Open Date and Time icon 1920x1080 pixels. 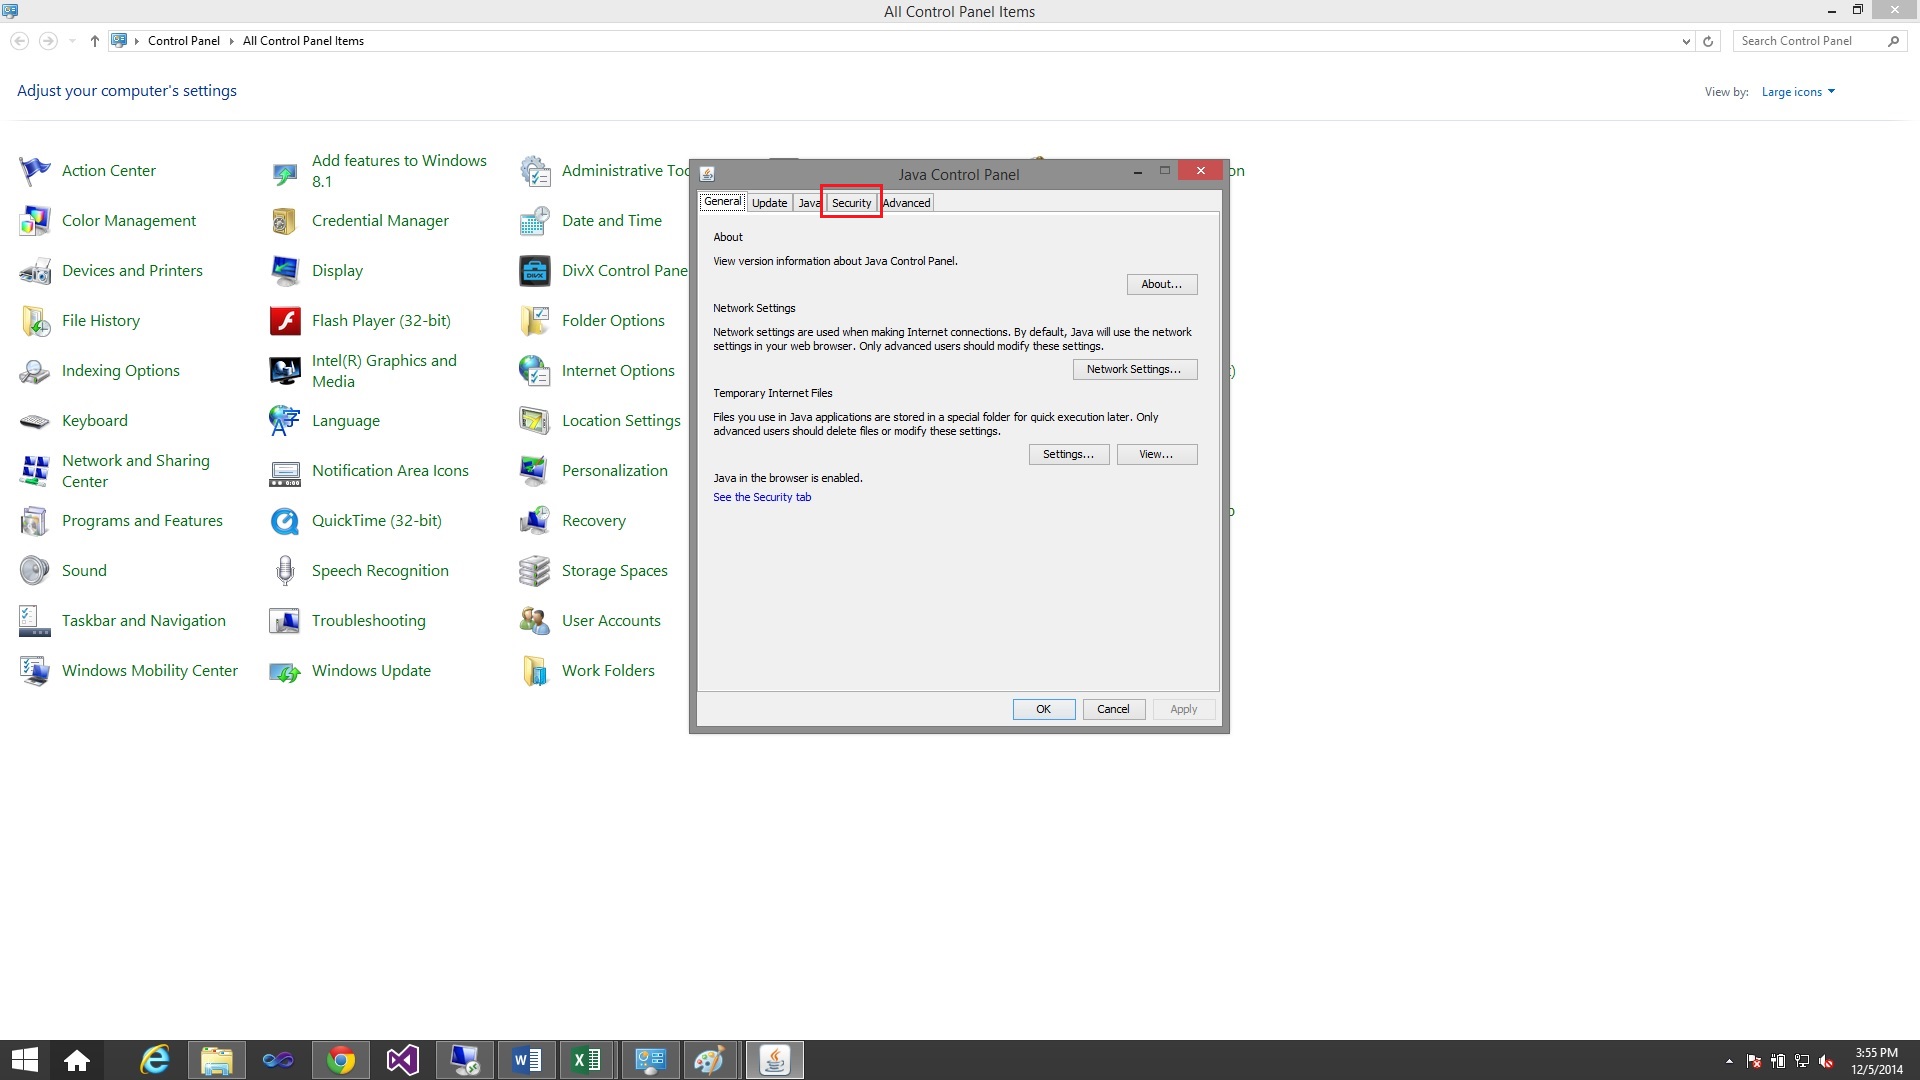pyautogui.click(x=535, y=221)
